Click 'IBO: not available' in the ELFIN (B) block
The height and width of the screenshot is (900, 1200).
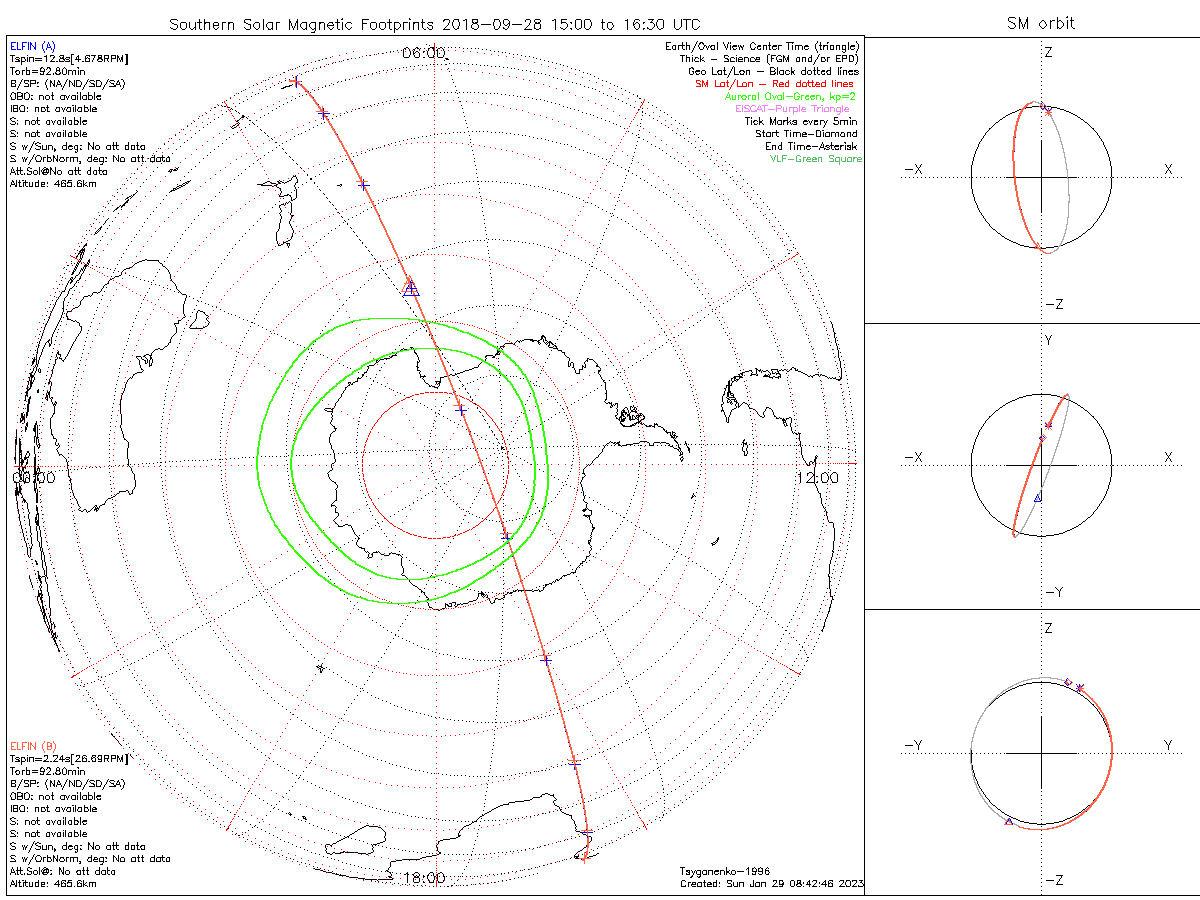click(54, 809)
